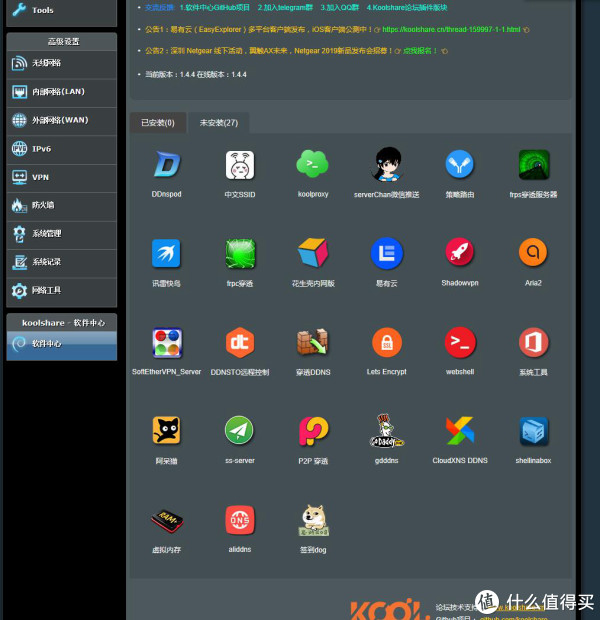Open 网络工具 in the sidebar
The height and width of the screenshot is (620, 600).
pyautogui.click(x=62, y=291)
